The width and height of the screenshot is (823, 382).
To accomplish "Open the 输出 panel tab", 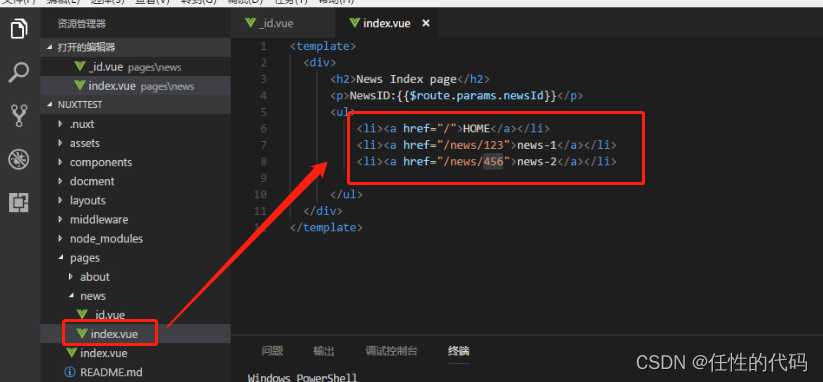I will (x=324, y=351).
